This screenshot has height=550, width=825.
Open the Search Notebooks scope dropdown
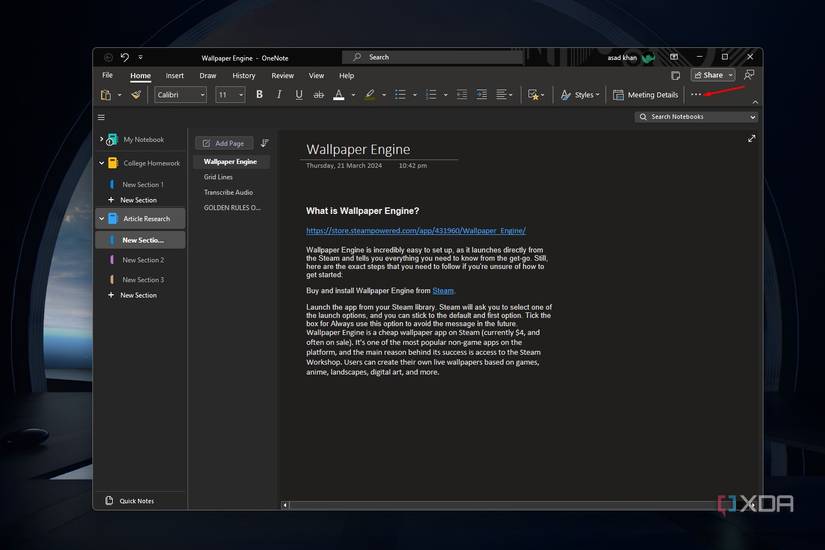click(753, 117)
